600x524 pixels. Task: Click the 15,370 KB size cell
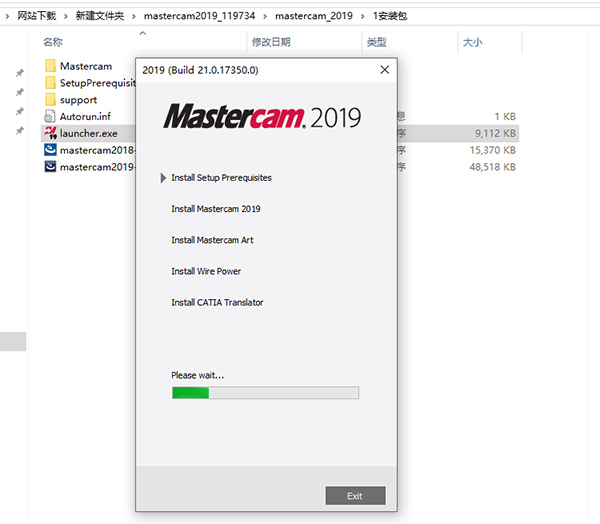(492, 150)
